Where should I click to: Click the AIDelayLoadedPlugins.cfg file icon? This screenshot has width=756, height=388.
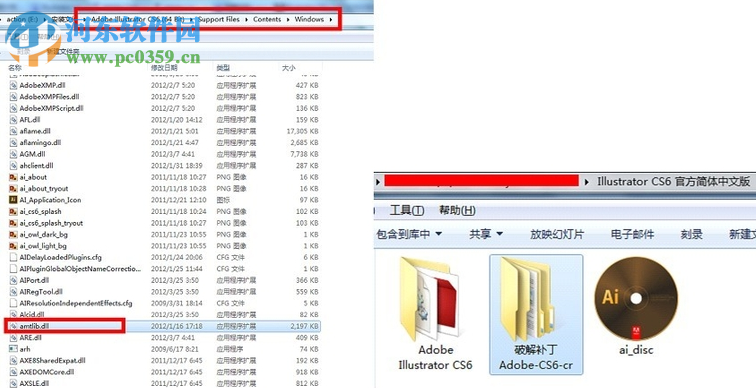pos(13,257)
